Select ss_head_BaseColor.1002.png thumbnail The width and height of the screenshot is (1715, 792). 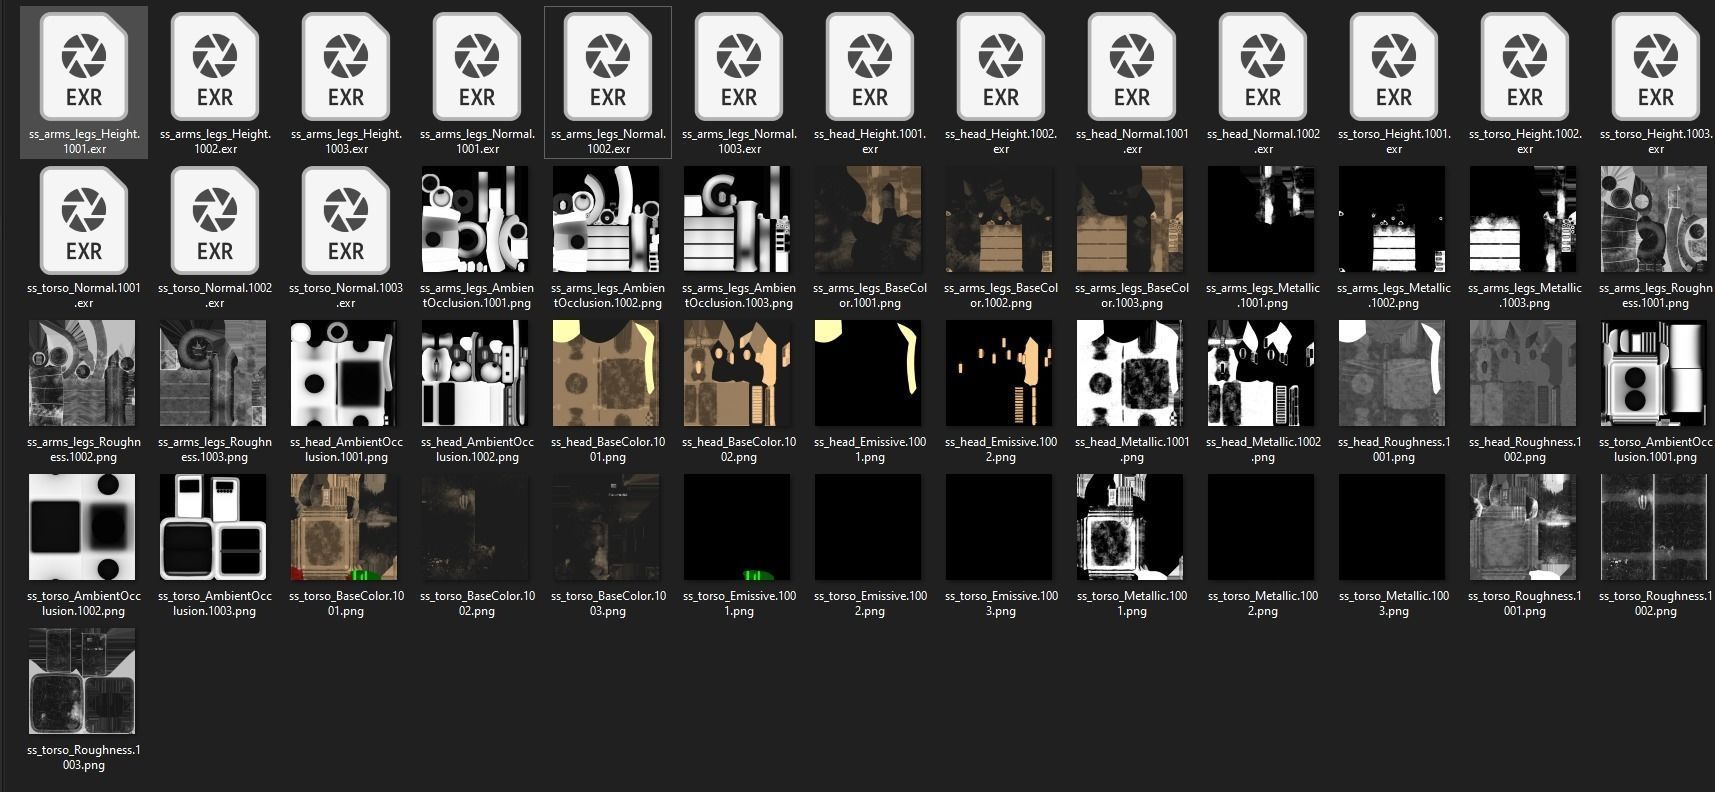click(737, 373)
